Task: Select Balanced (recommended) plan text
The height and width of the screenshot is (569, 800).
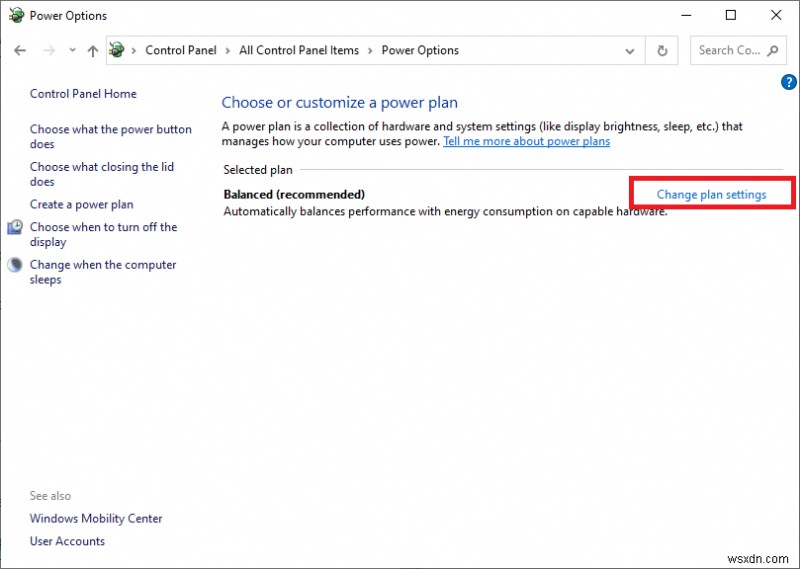Action: 294,194
